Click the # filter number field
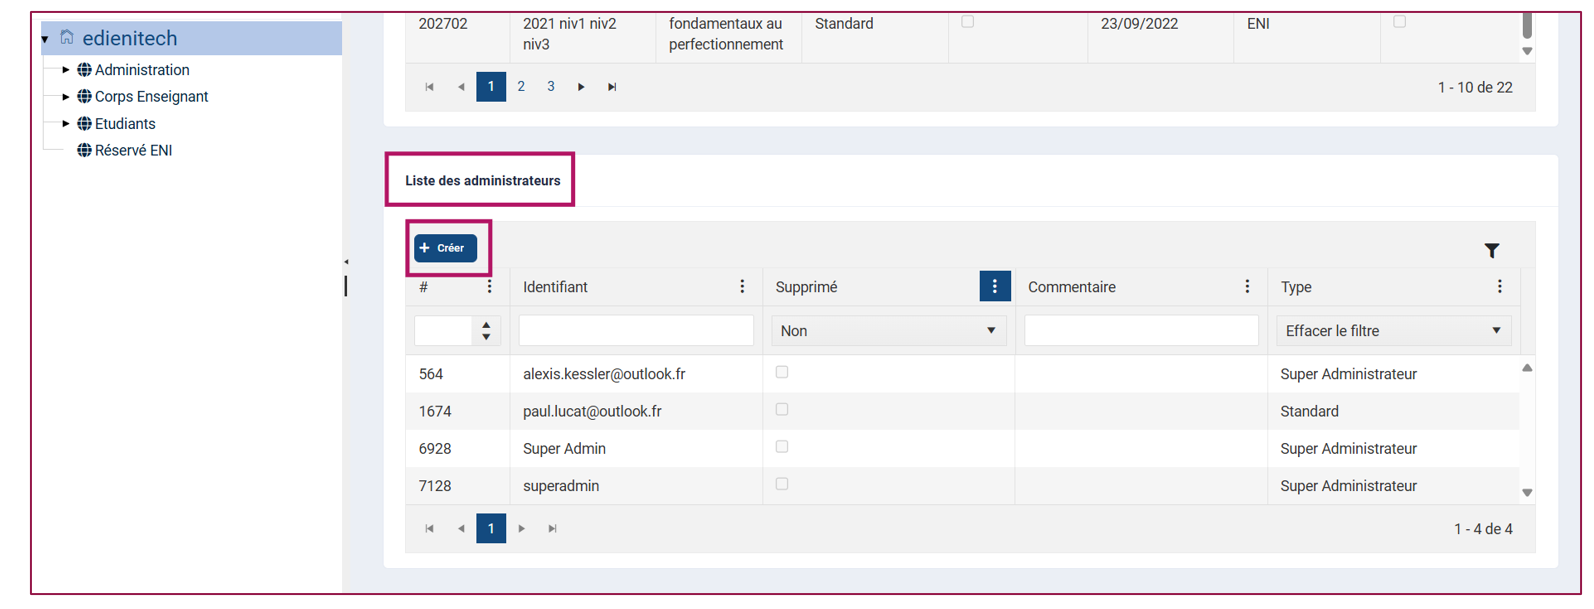The image size is (1594, 609). coord(443,331)
